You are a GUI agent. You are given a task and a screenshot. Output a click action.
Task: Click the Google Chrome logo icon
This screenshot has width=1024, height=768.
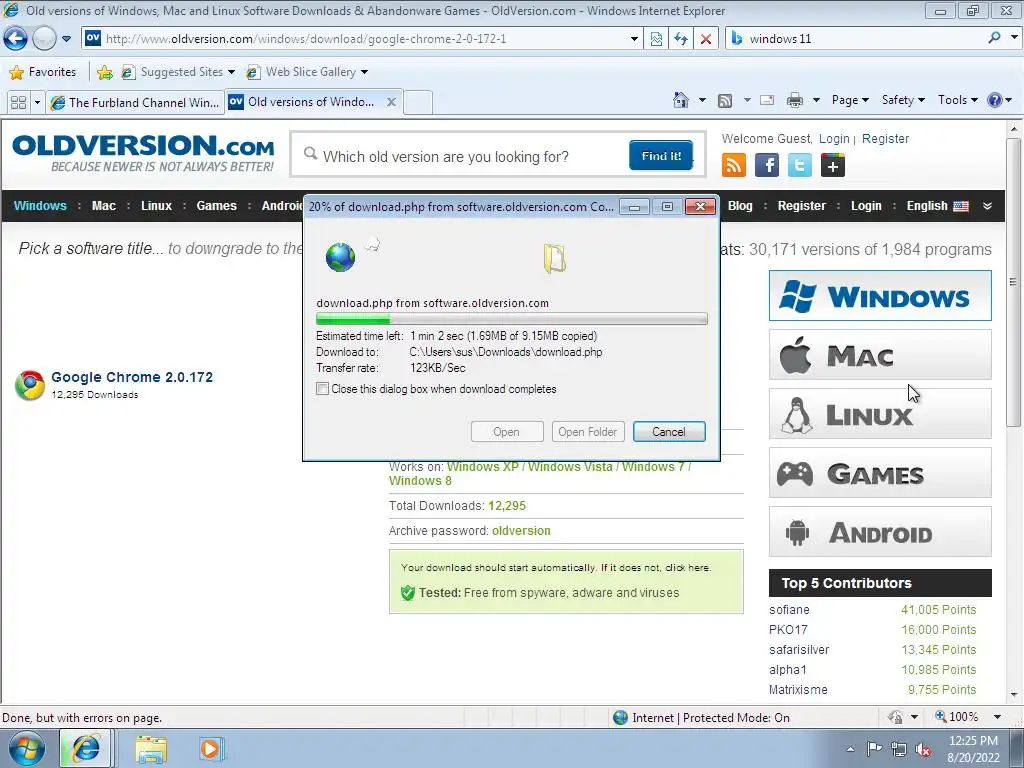(x=30, y=385)
